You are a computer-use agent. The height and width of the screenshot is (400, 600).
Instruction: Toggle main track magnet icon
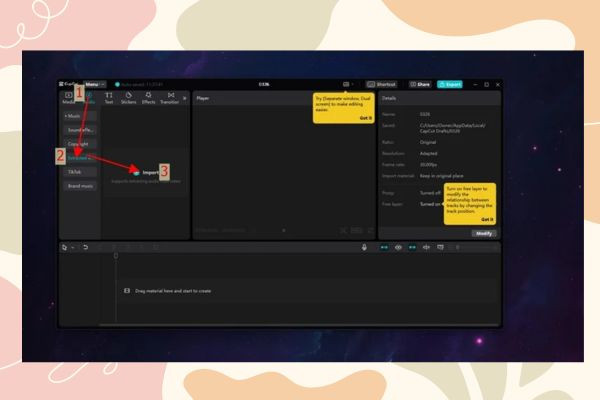(x=384, y=248)
